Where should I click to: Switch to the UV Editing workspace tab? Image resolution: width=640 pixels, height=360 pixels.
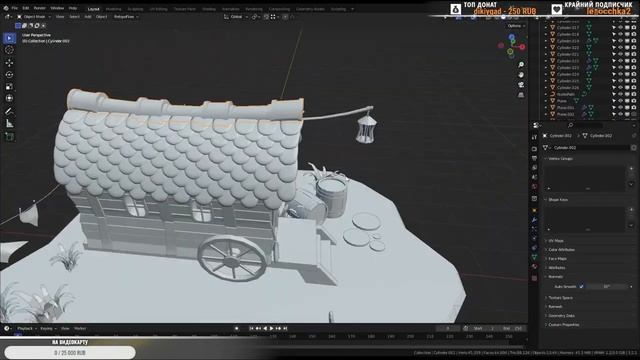point(158,9)
